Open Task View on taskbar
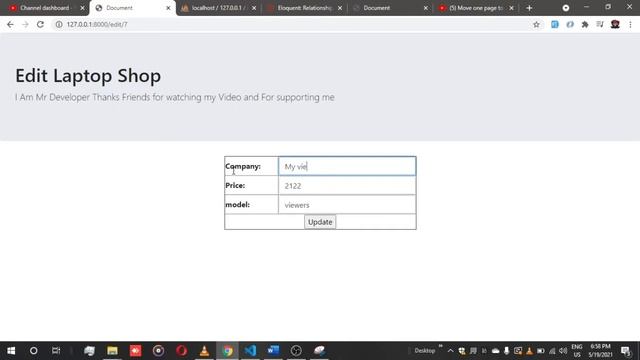This screenshot has height=360, width=640. 56,351
